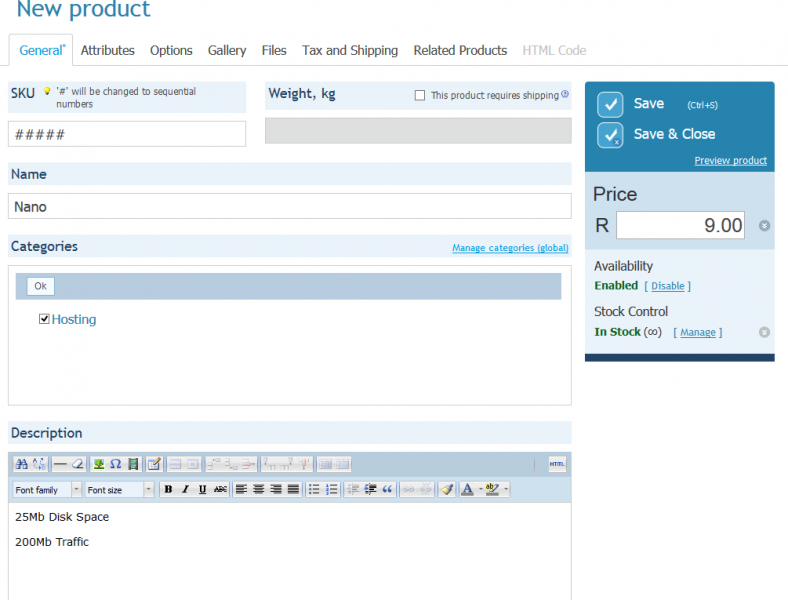Screen dimensions: 788x600
Task: Align description text right
Action: (x=276, y=489)
